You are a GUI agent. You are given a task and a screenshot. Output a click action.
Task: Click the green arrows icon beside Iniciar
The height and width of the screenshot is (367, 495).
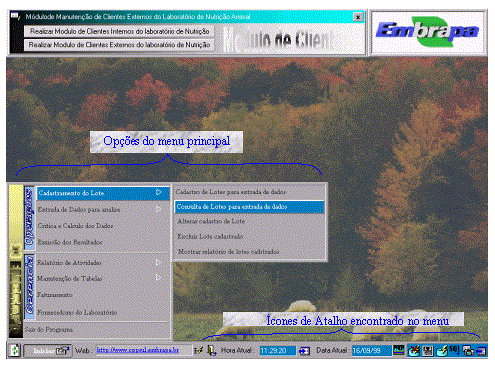pyautogui.click(x=15, y=350)
